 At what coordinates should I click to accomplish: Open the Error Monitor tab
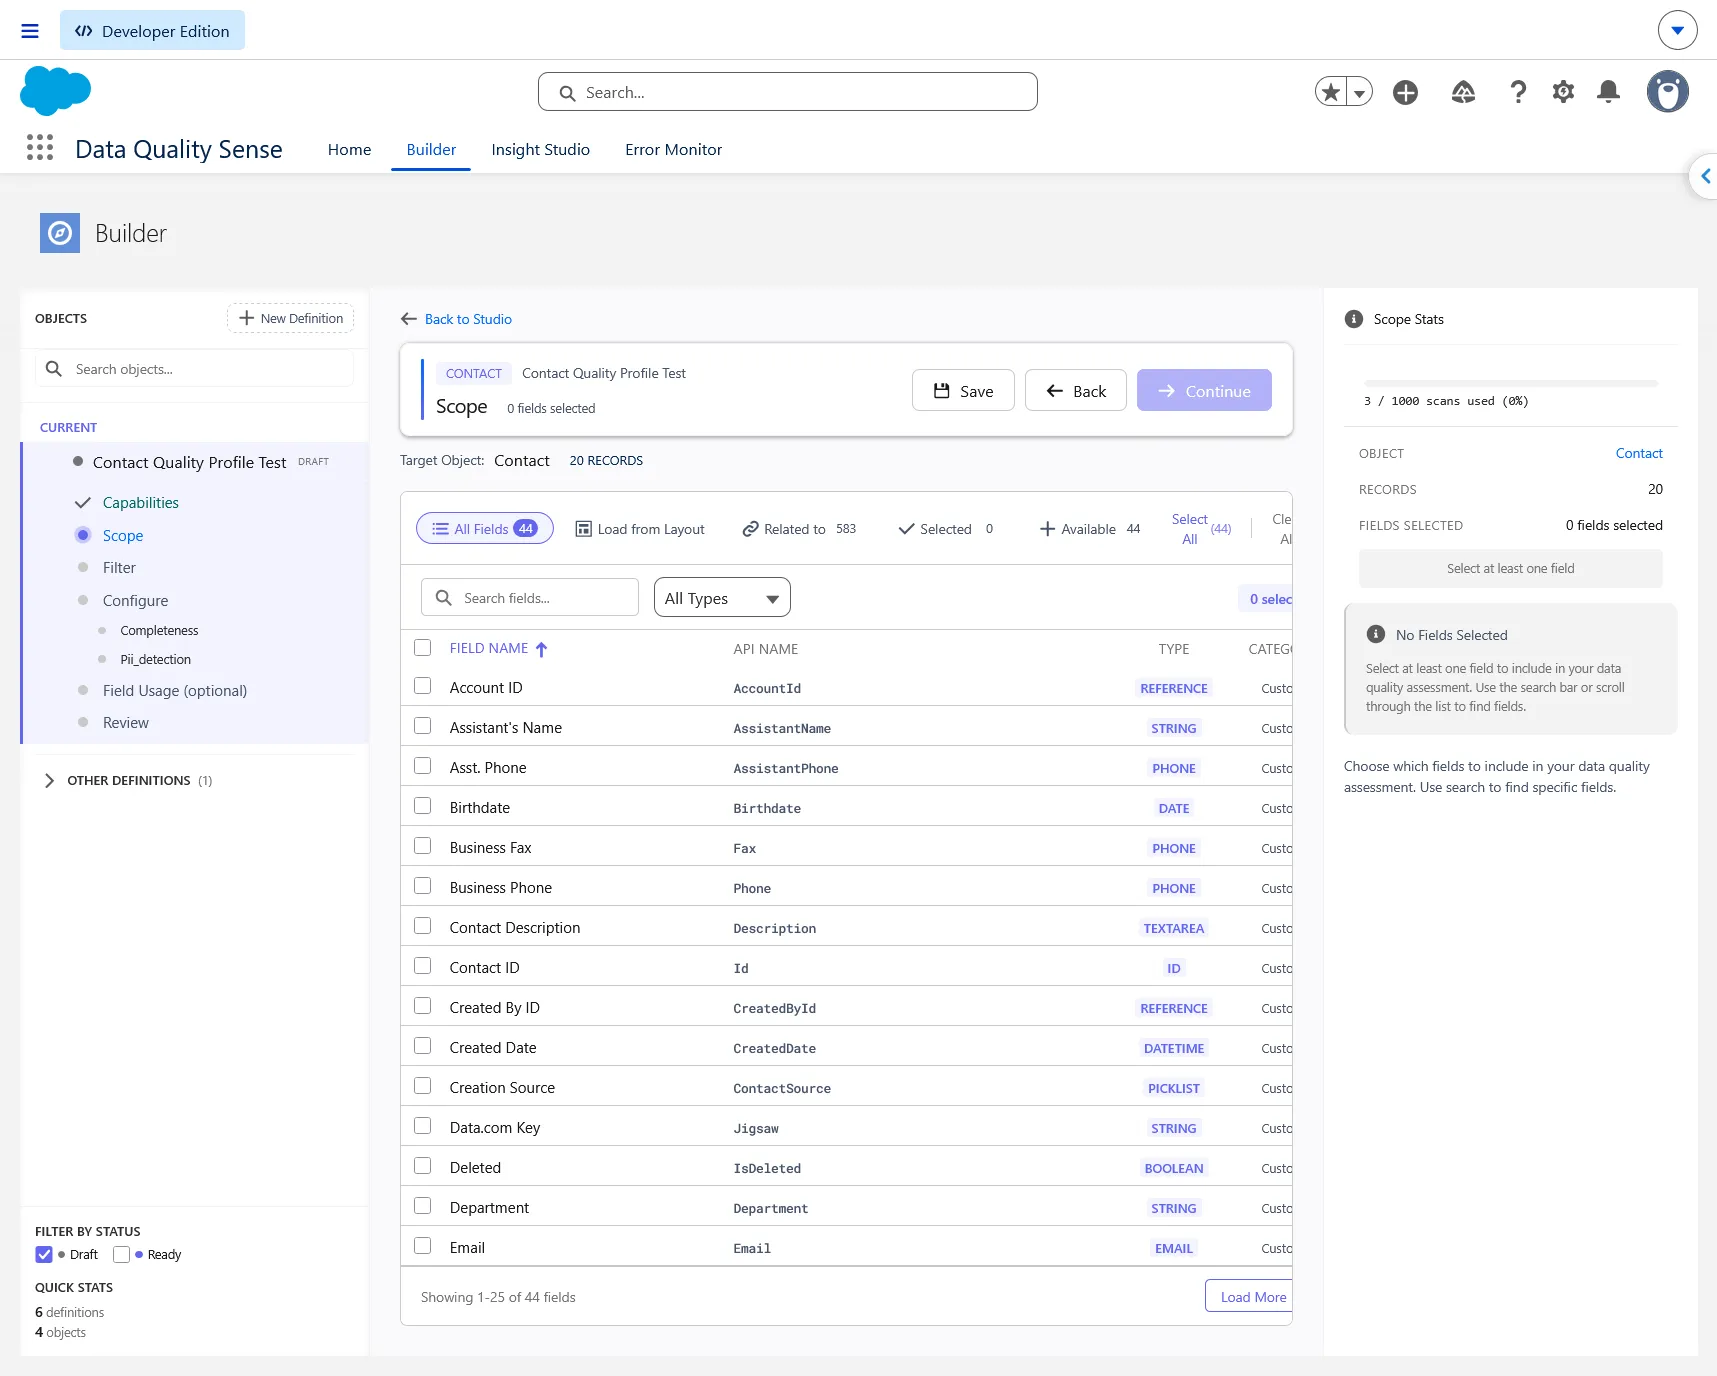click(673, 149)
